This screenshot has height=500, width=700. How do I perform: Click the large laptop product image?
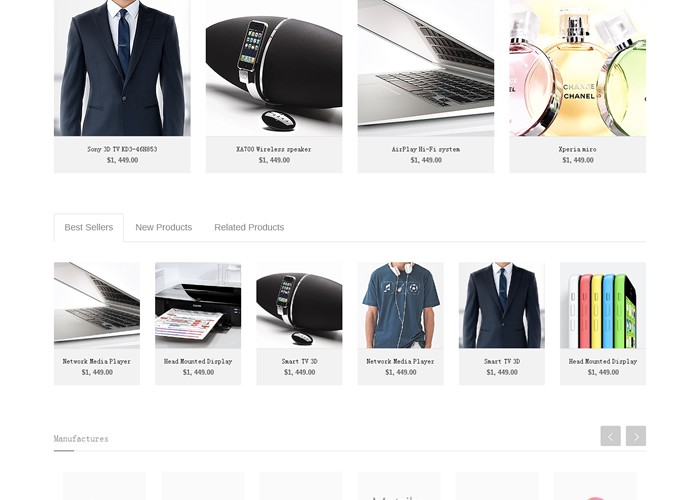click(426, 68)
